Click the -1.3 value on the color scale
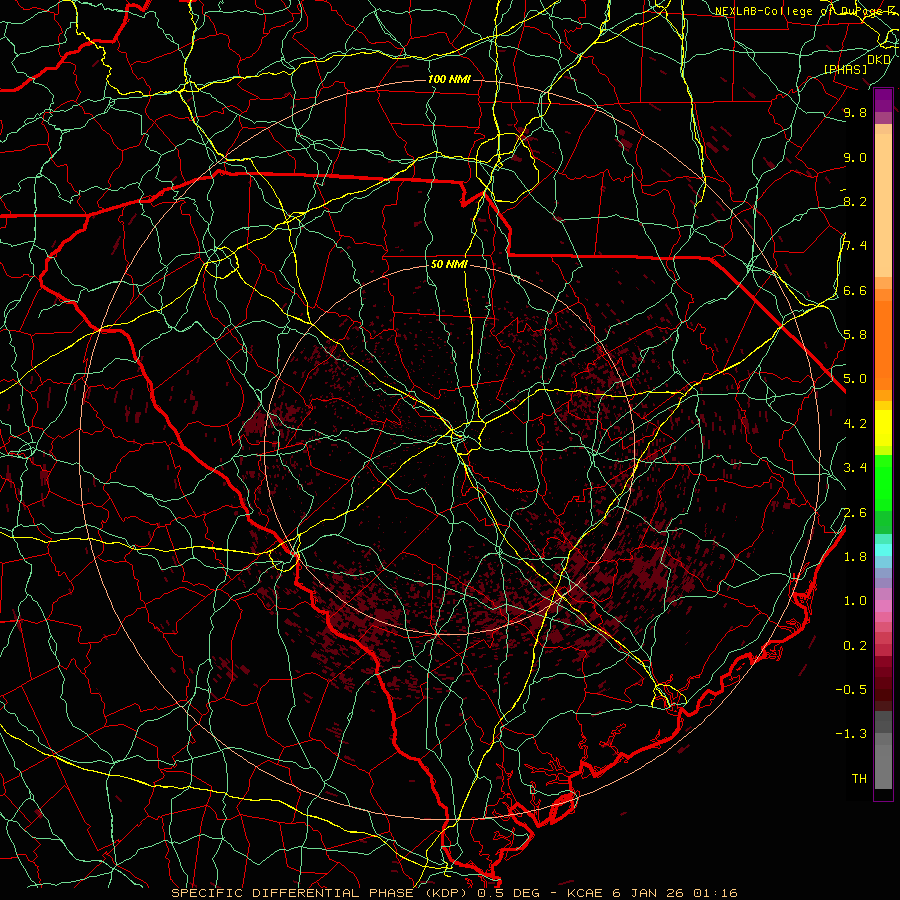This screenshot has width=900, height=900. click(x=851, y=734)
